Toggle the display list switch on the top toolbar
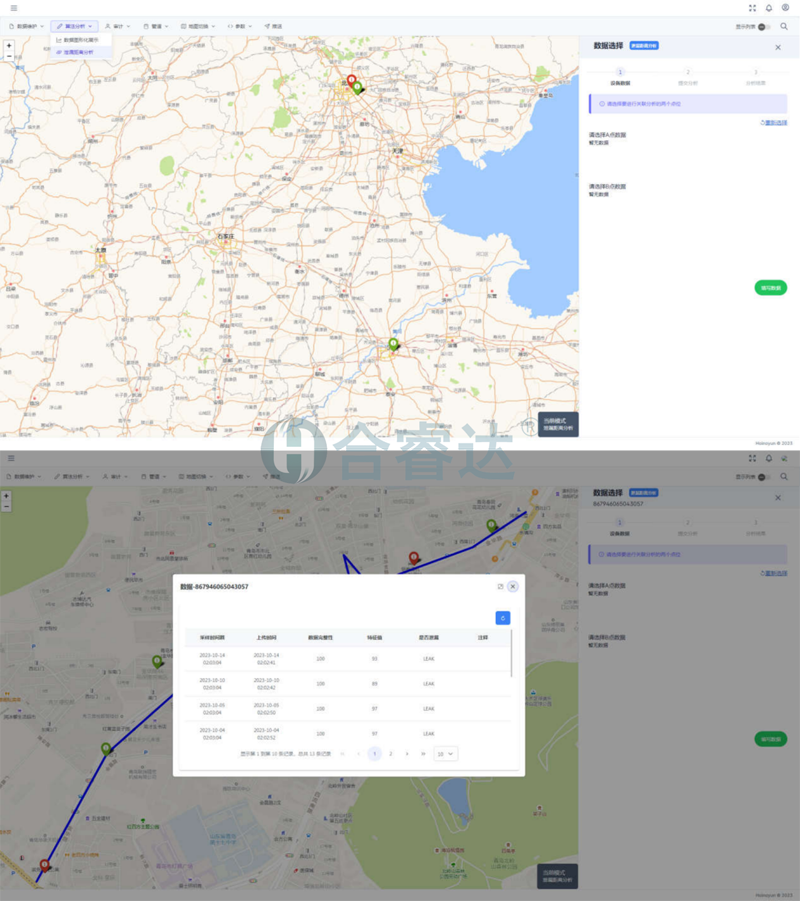The image size is (800, 901). pyautogui.click(x=763, y=27)
